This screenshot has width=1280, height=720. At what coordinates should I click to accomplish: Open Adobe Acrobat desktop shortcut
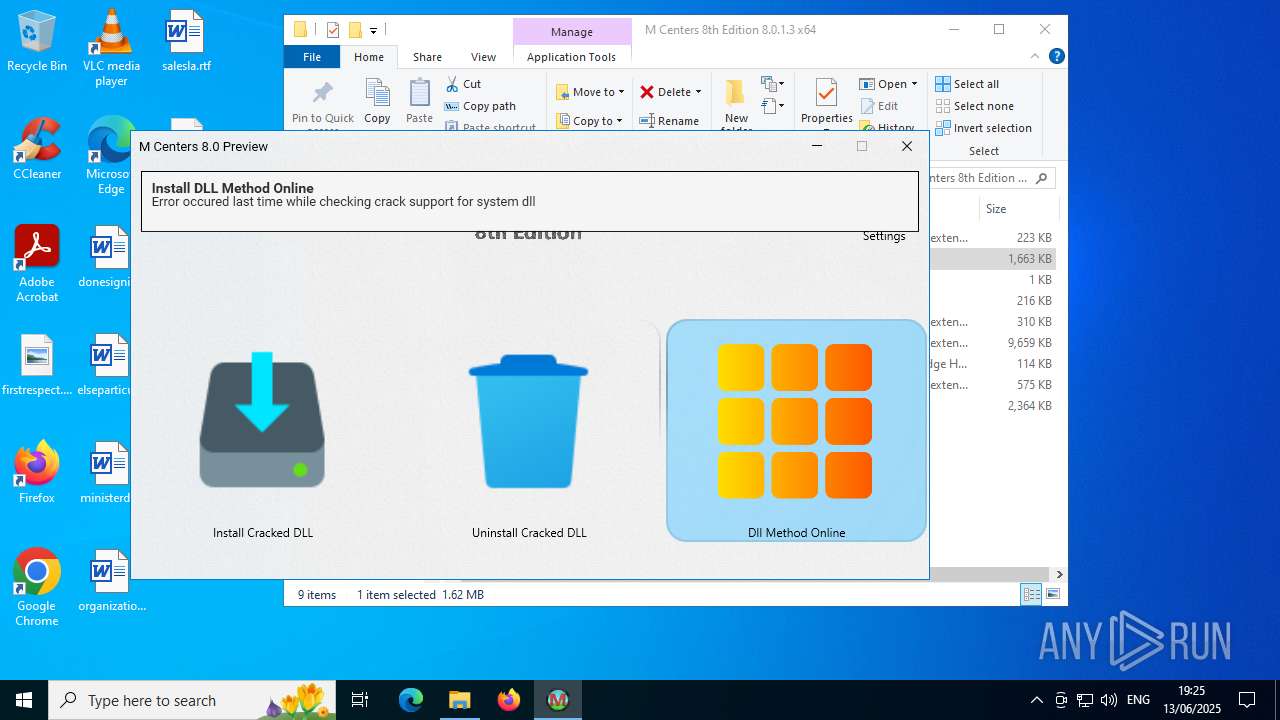click(37, 264)
